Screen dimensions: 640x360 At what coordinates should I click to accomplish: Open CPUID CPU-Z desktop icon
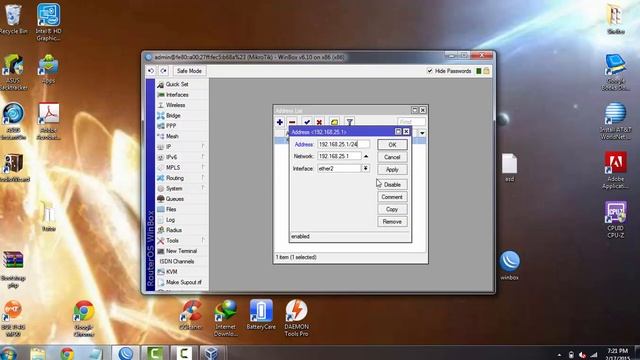616,219
